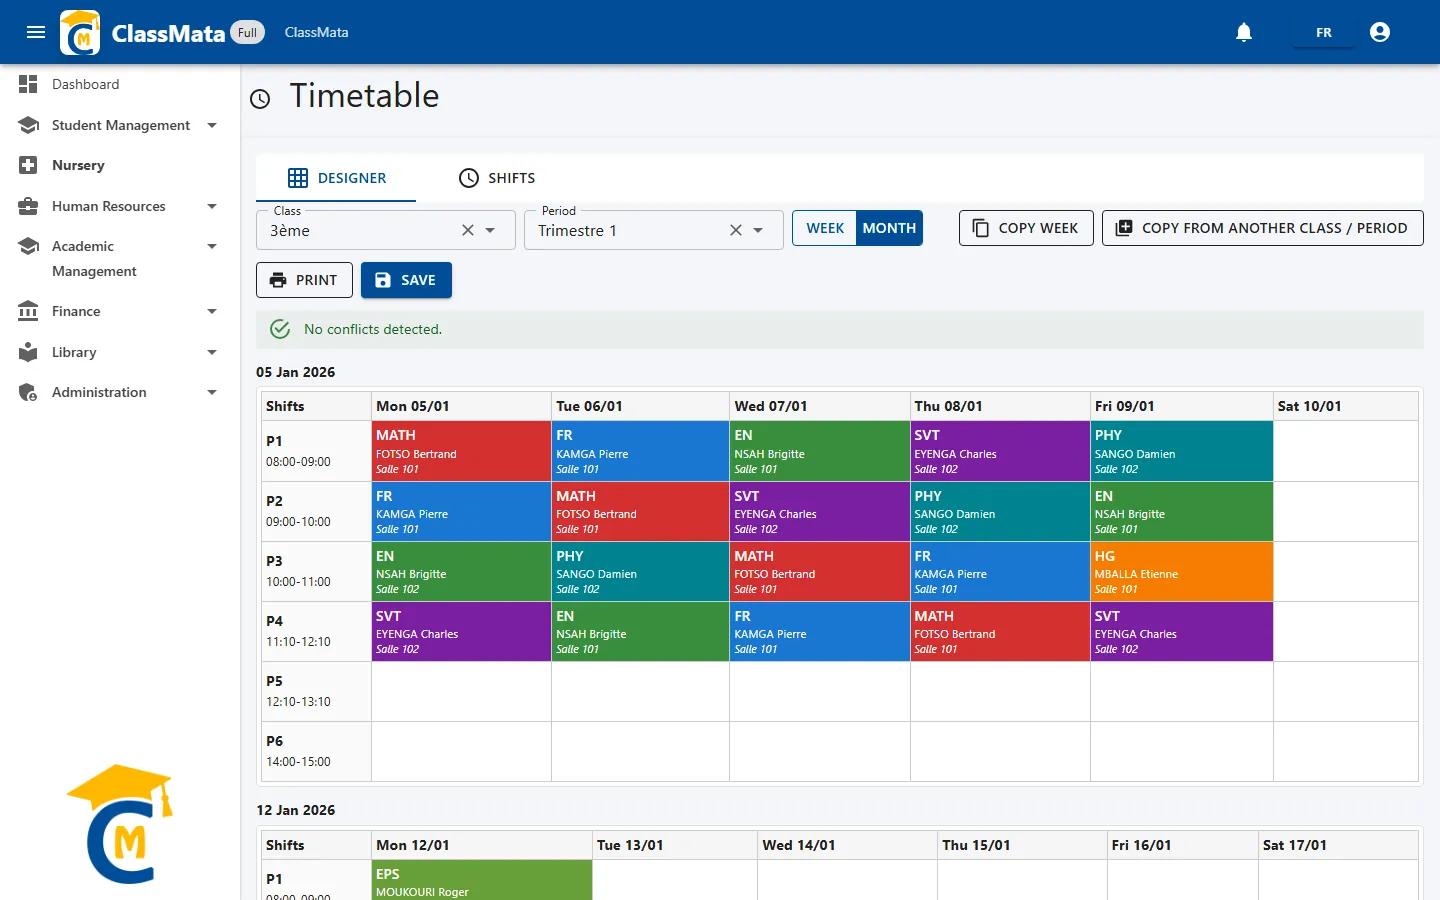Open the Period dropdown arrow
The image size is (1440, 900).
click(758, 230)
